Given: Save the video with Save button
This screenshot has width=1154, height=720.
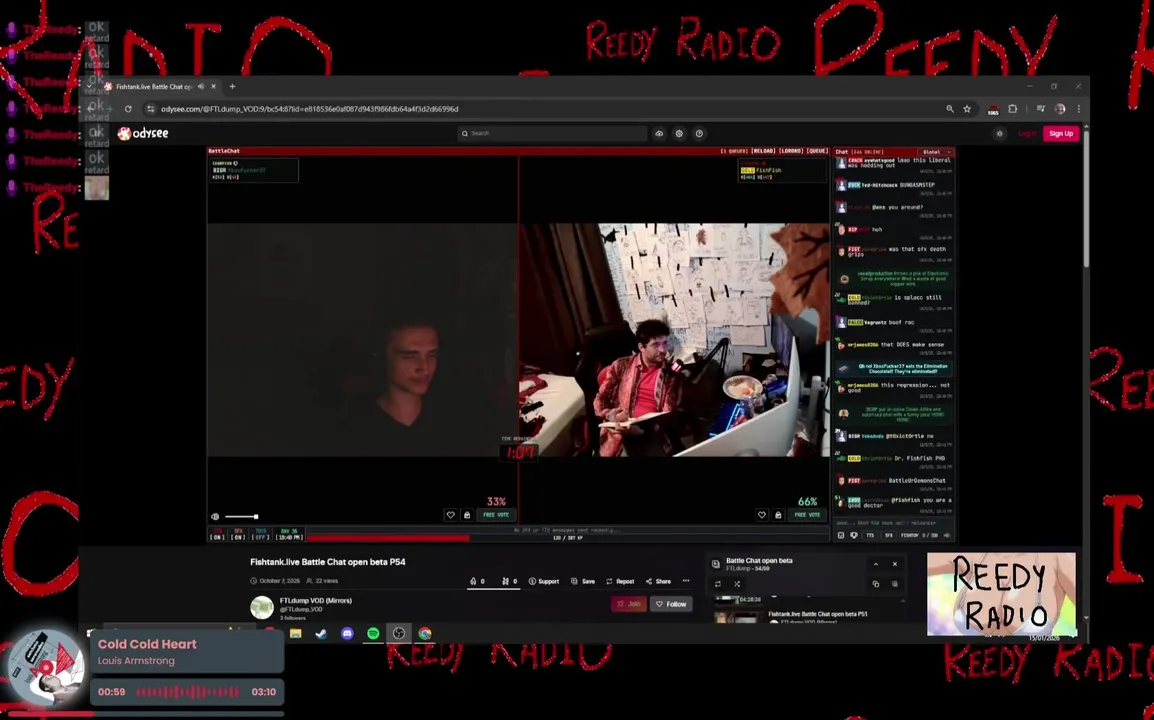Looking at the screenshot, I should pyautogui.click(x=583, y=582).
